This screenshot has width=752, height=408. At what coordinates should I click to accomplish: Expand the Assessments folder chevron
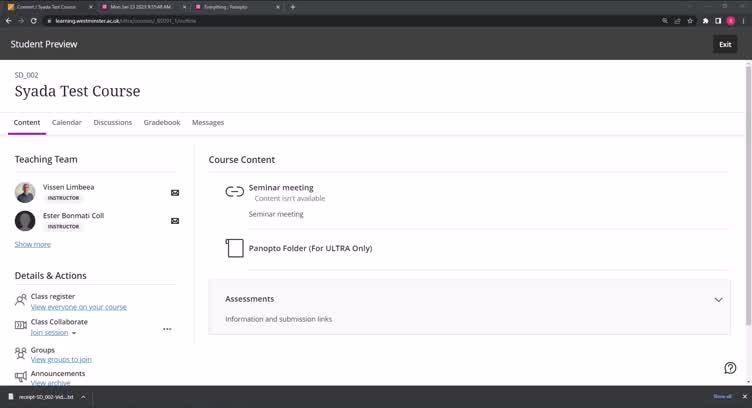pyautogui.click(x=718, y=299)
